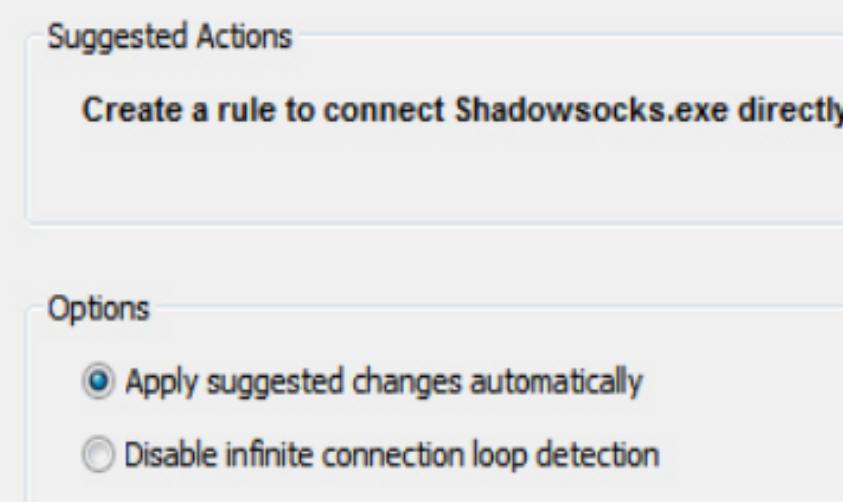Click the word automatically in the first option
Screen dimensions: 843x502
556,382
